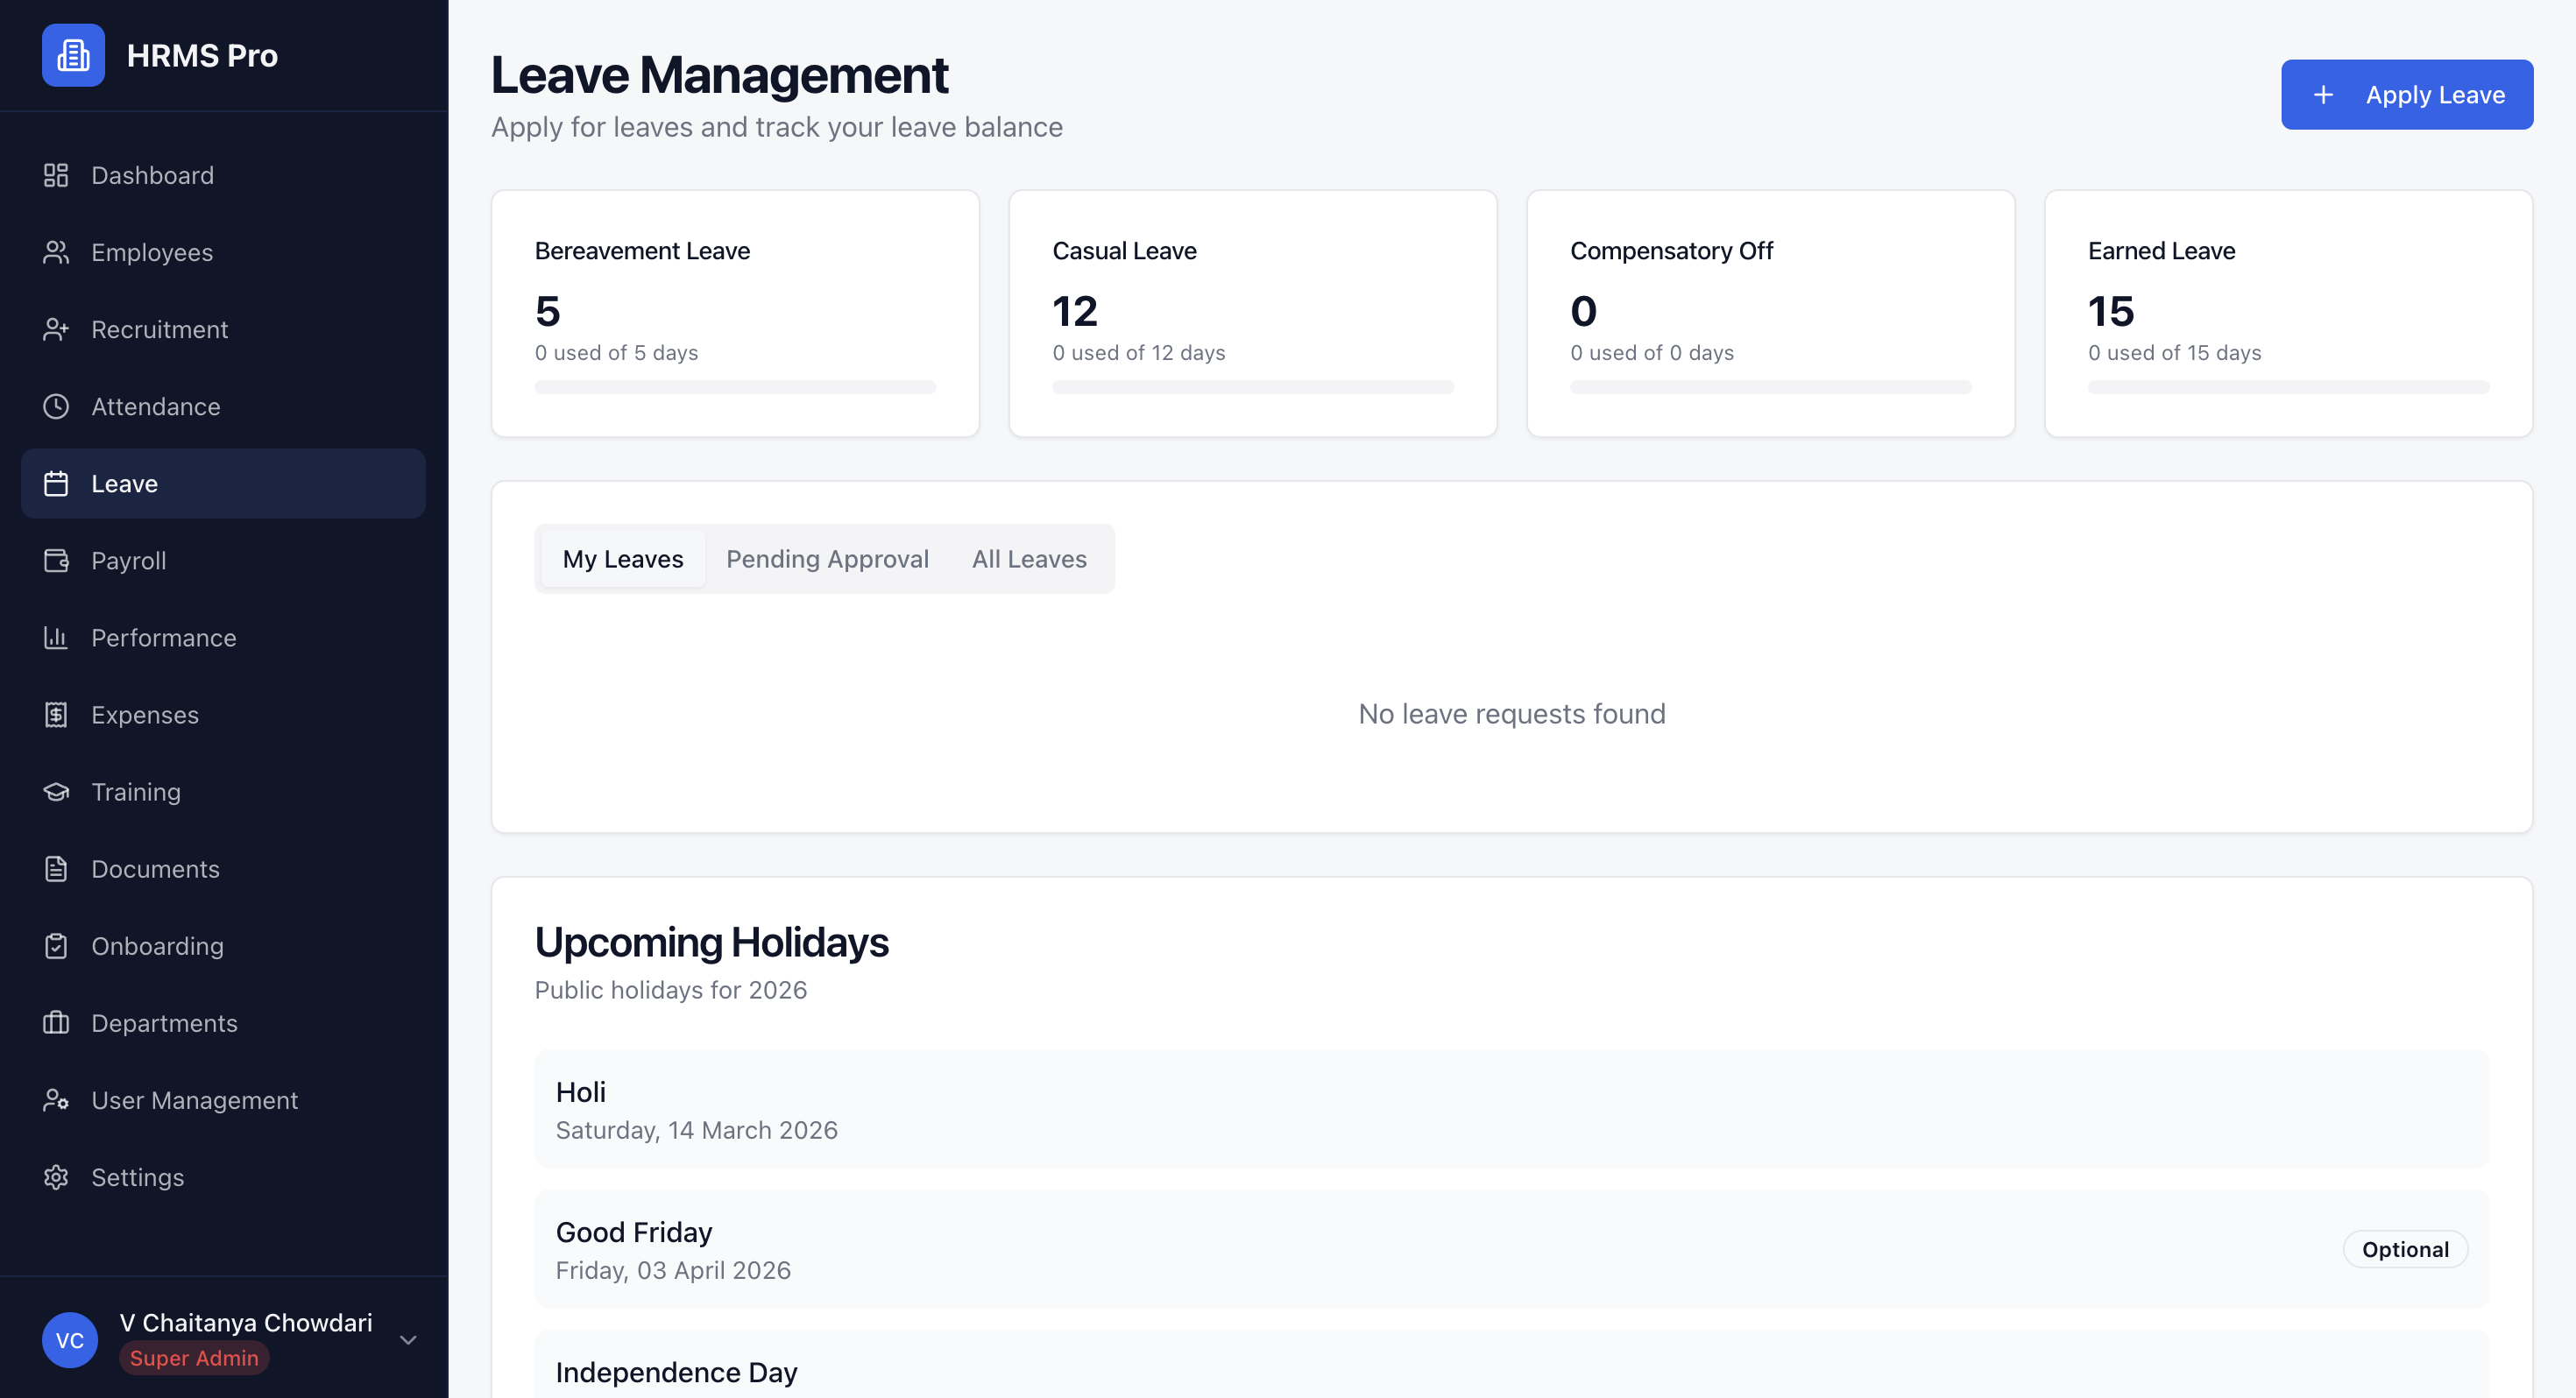Open Settings from the sidebar
2576x1398 pixels.
223,1176
